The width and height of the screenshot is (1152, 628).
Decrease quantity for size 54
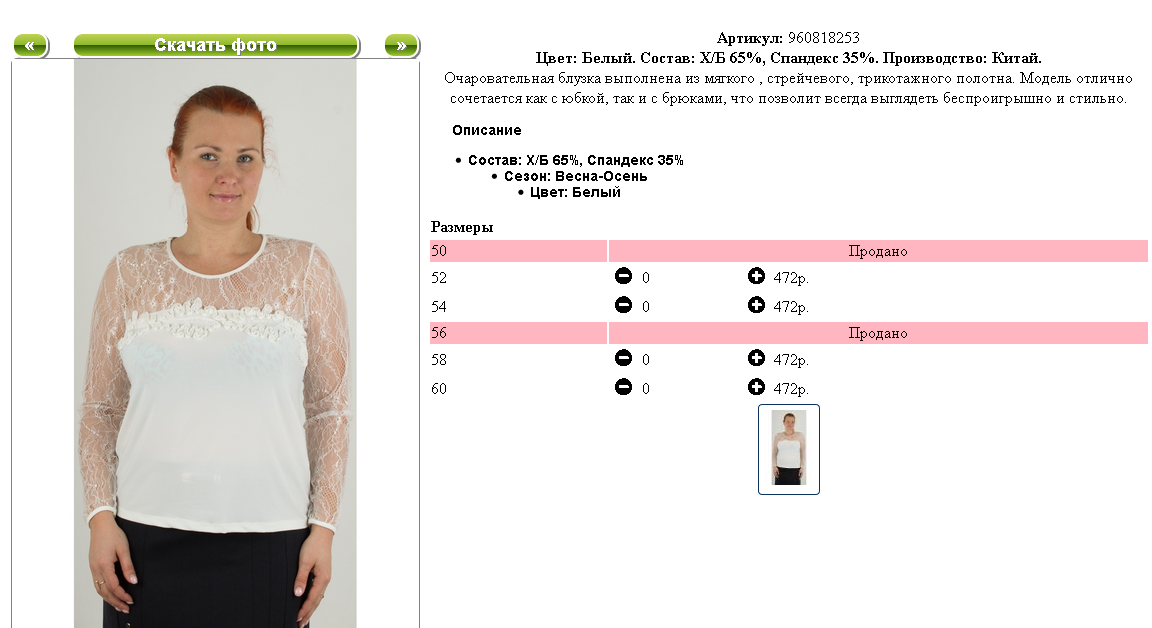point(623,305)
